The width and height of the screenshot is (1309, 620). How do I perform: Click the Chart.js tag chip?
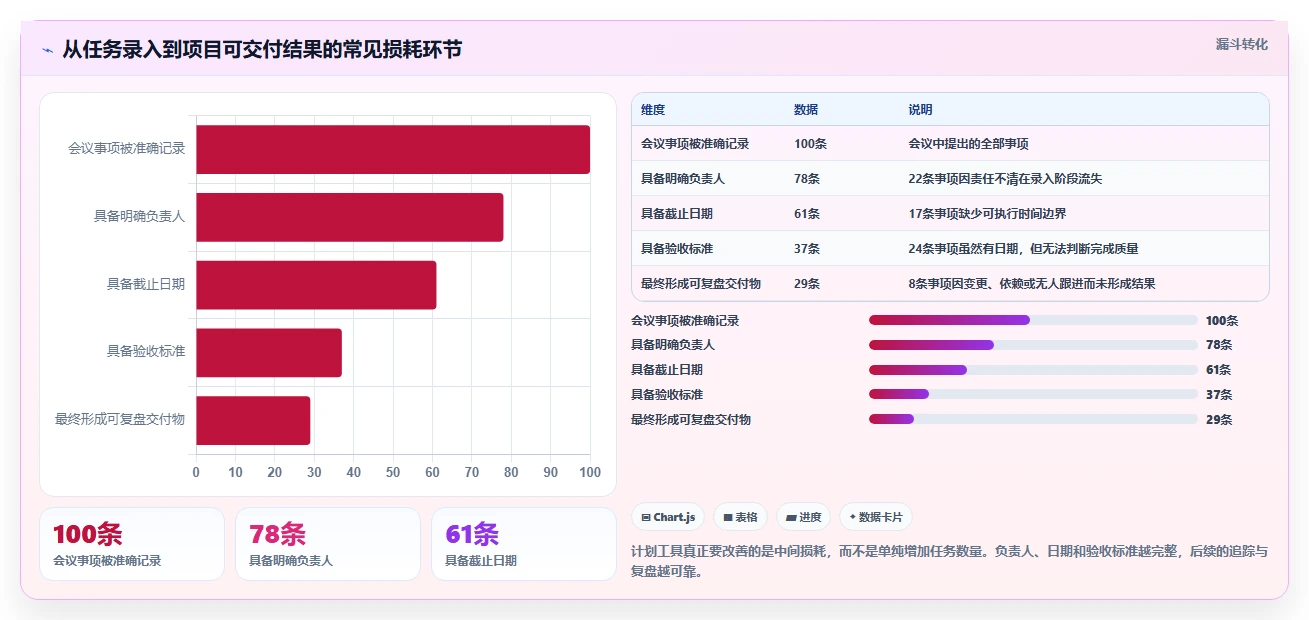[668, 517]
